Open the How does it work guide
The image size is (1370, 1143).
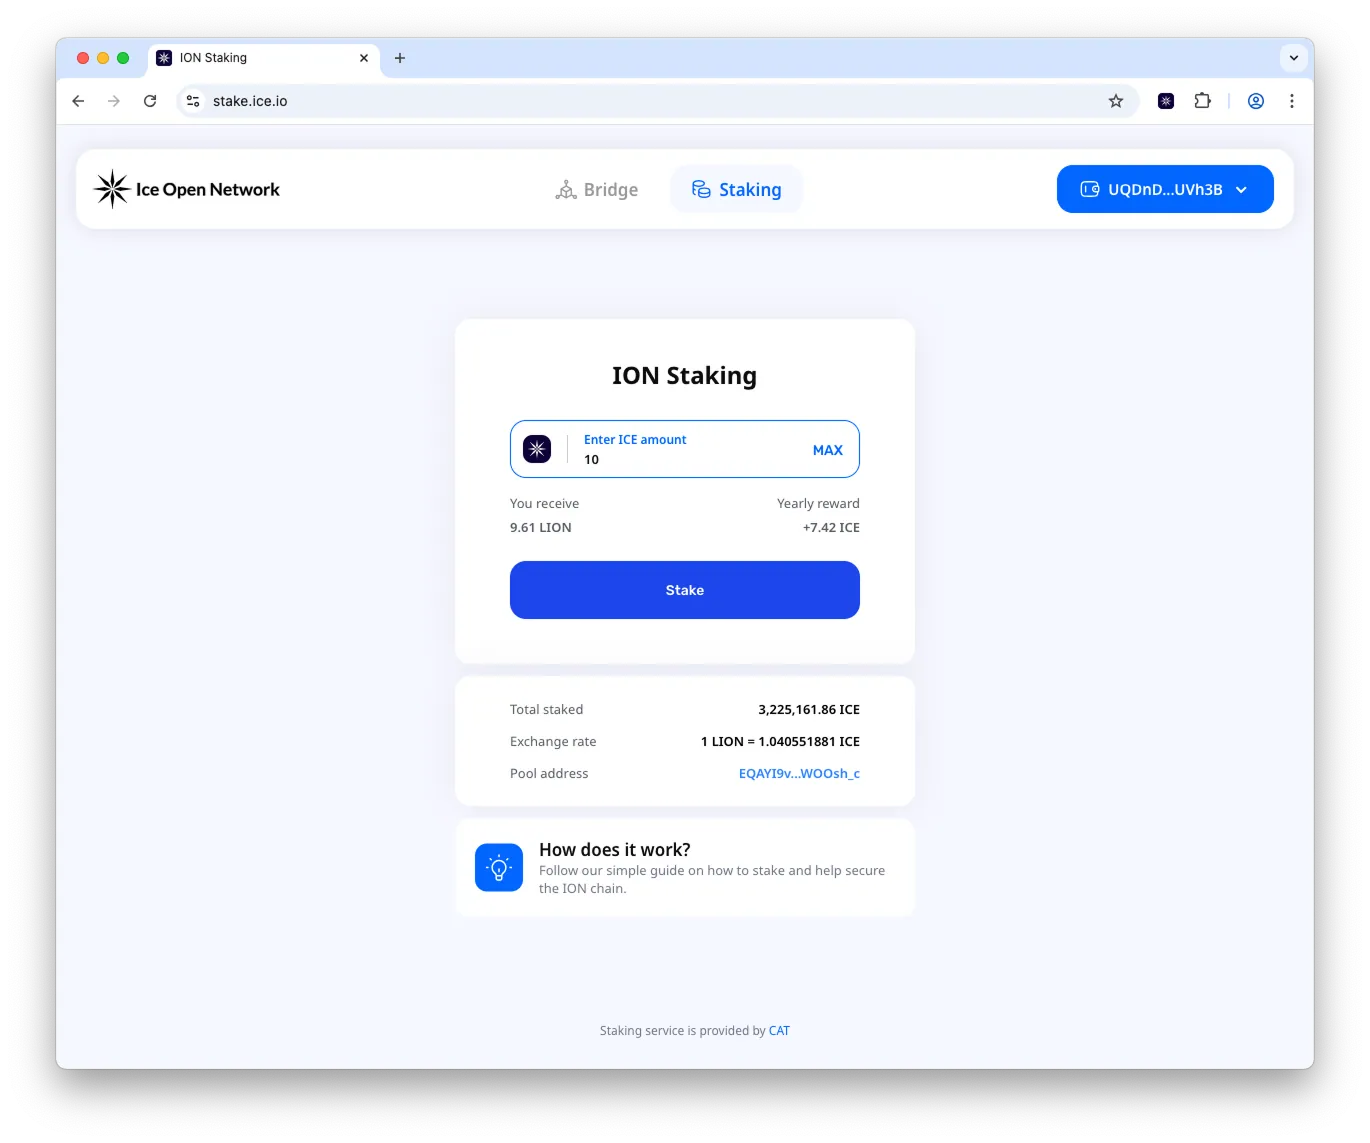[x=685, y=867]
